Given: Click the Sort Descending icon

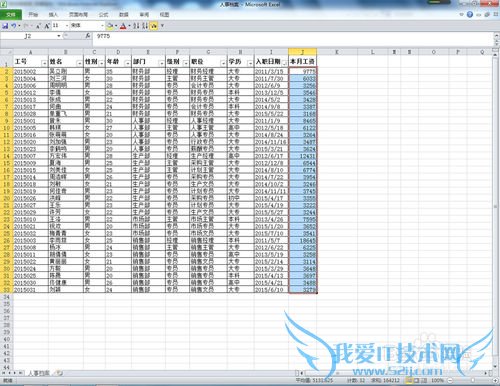Looking at the screenshot, I should (x=145, y=26).
